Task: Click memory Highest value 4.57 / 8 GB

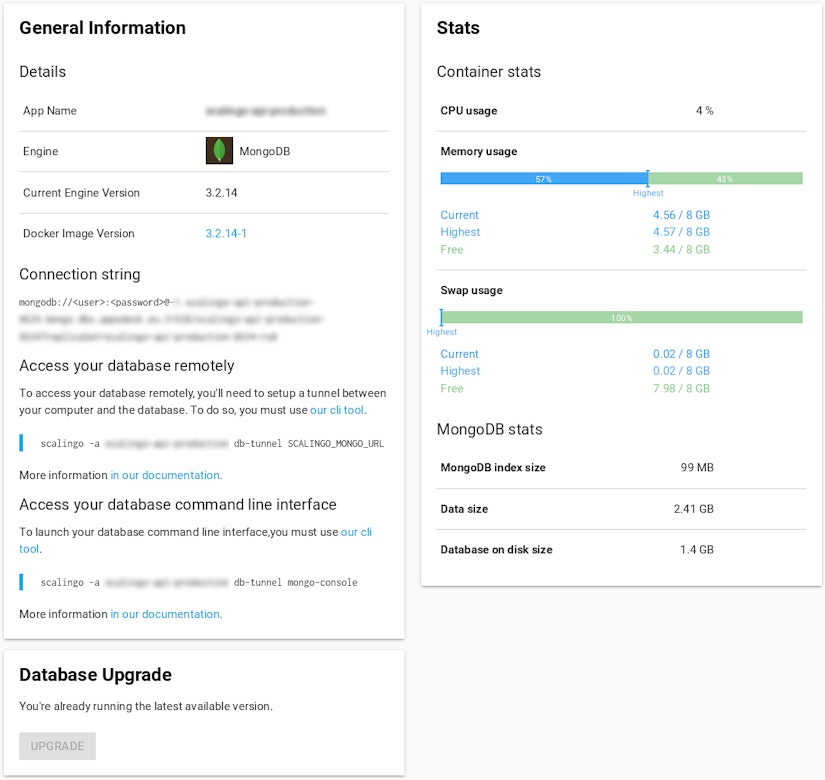Action: [x=681, y=232]
